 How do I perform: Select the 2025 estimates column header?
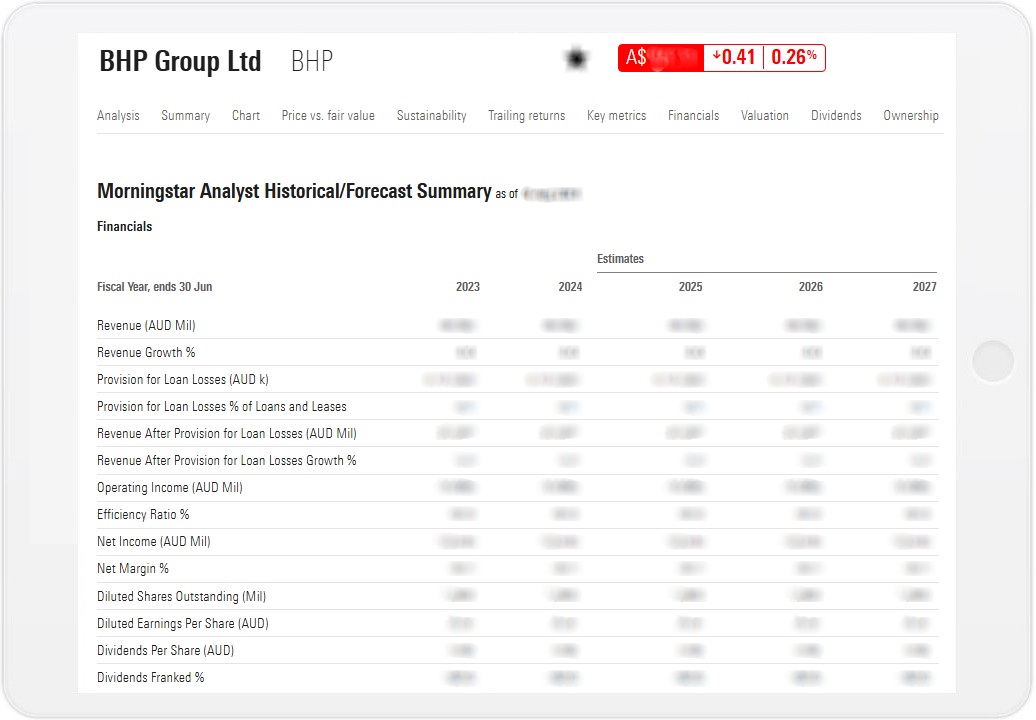(x=690, y=287)
